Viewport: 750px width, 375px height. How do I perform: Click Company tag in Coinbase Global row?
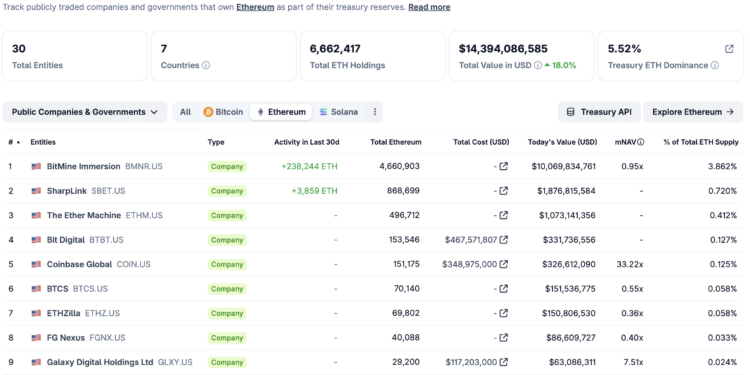click(x=227, y=264)
